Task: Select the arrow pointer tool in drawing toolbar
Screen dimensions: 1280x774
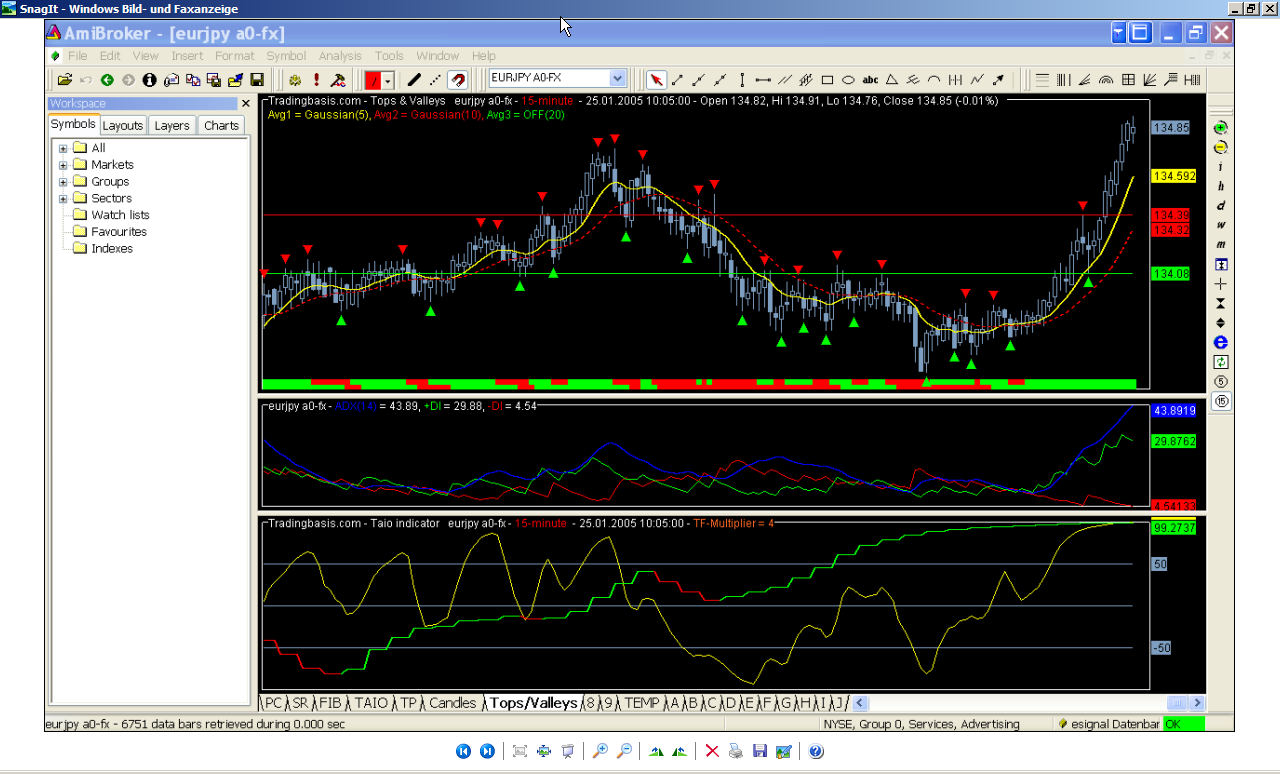Action: (657, 80)
